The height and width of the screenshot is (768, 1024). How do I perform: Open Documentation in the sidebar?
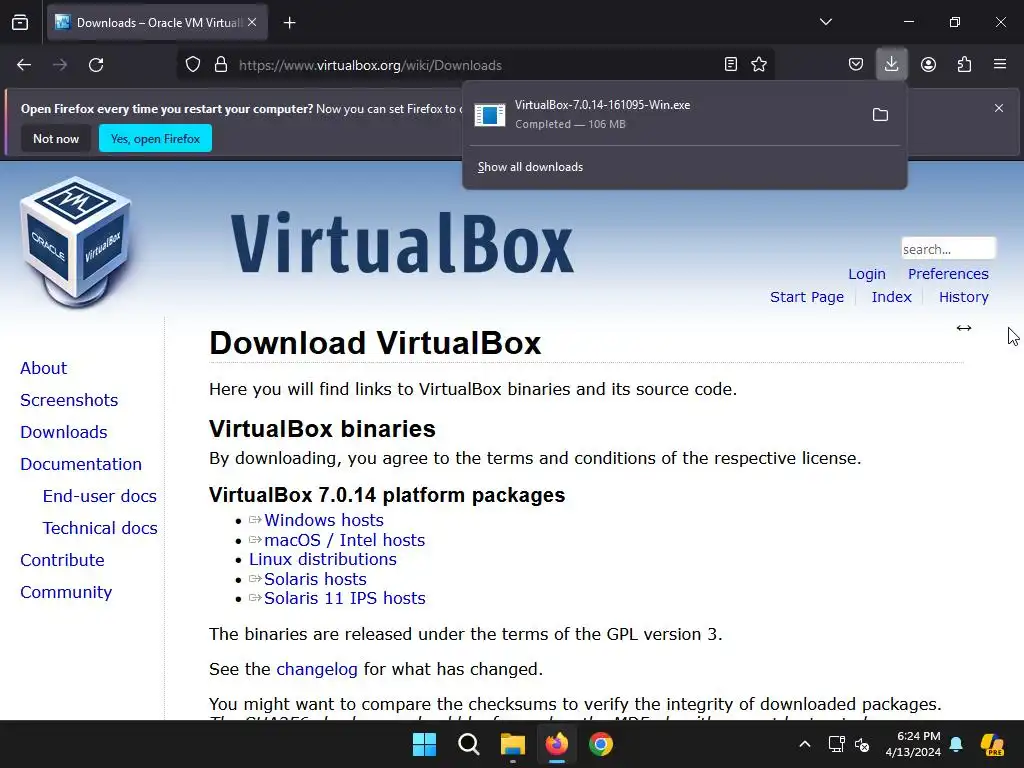point(80,464)
